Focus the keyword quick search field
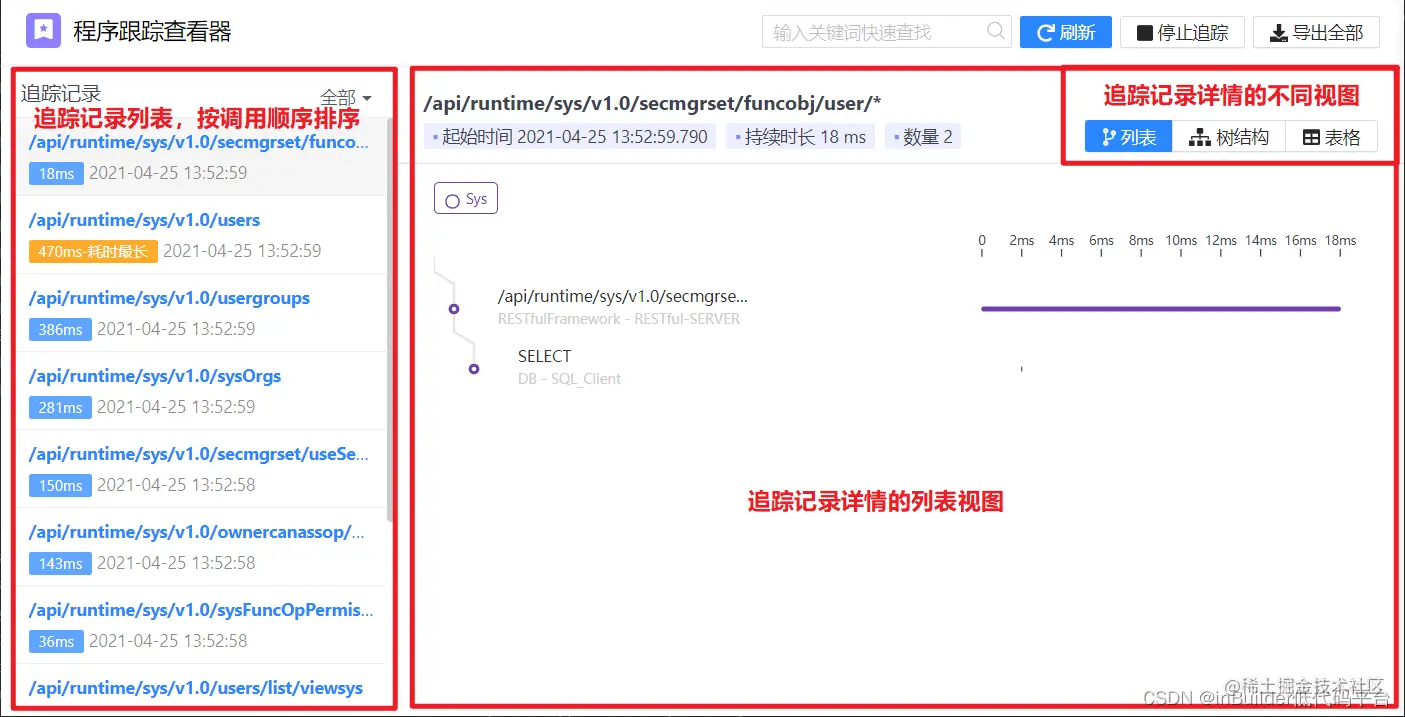Viewport: 1405px width, 717px height. pos(886,32)
